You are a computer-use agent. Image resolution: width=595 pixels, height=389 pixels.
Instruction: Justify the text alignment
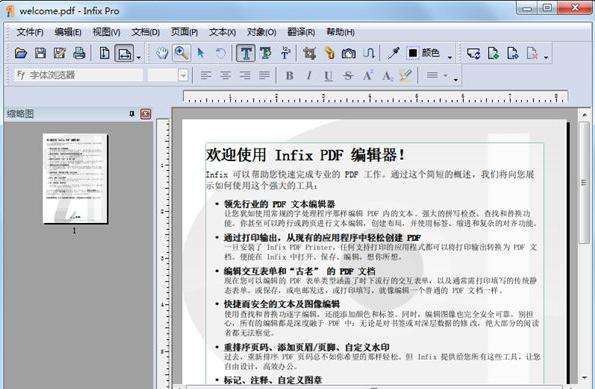click(264, 76)
